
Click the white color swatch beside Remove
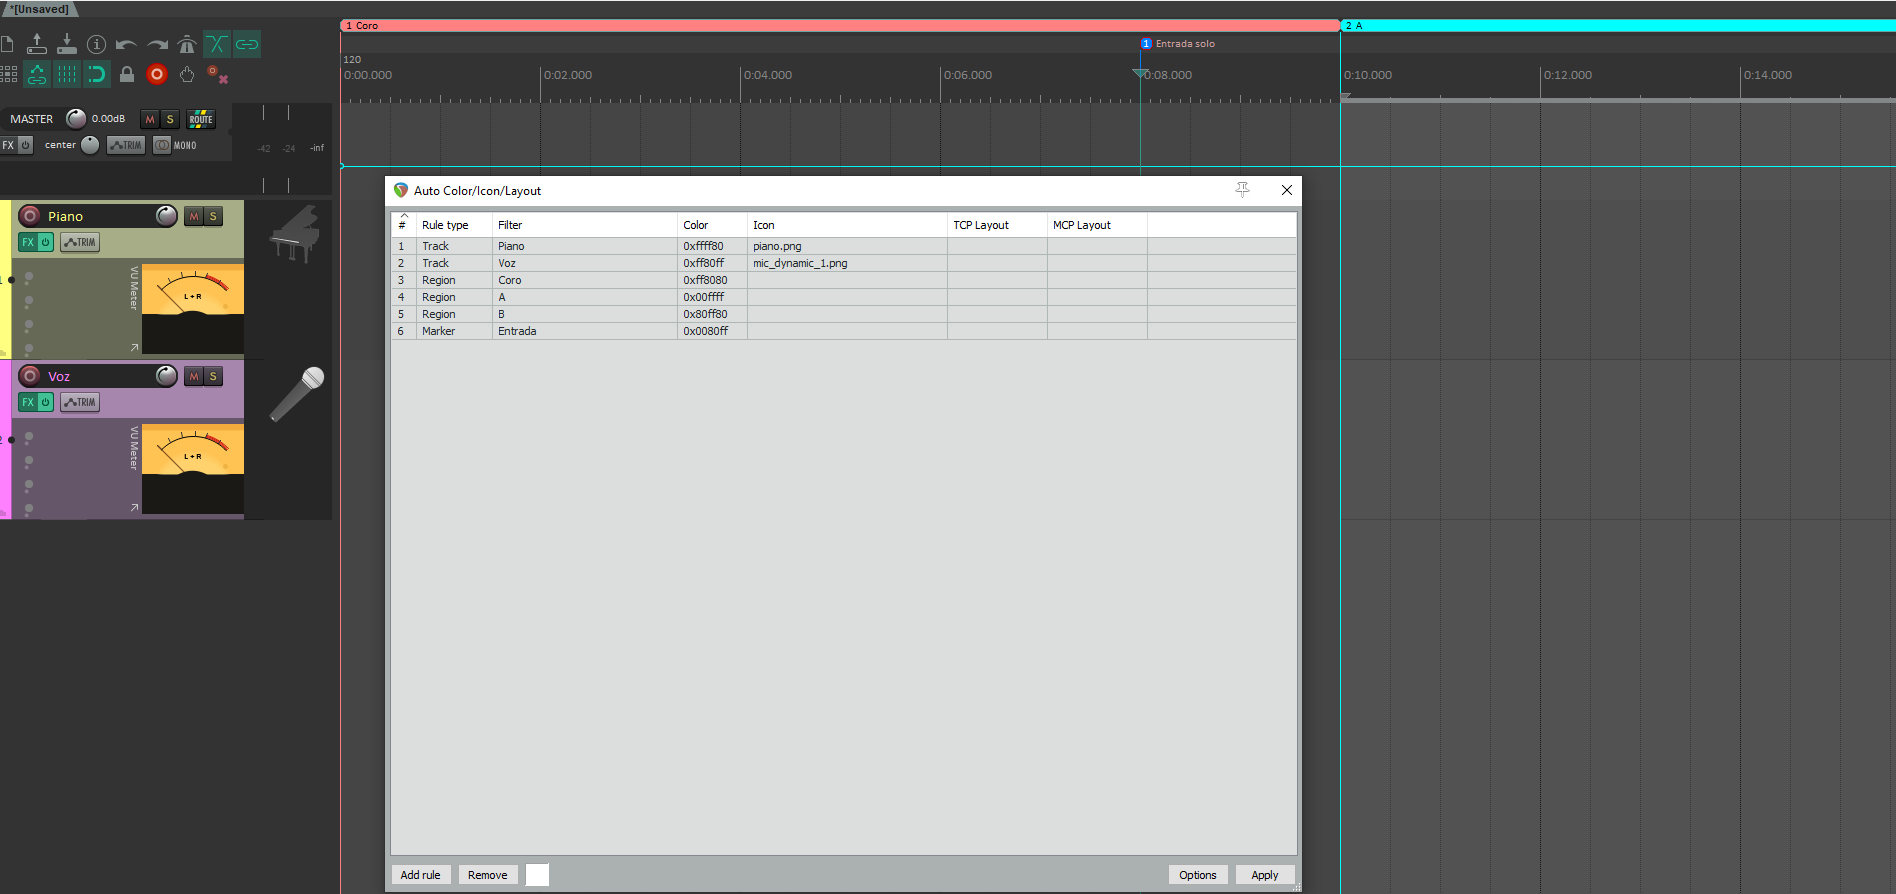(x=537, y=875)
